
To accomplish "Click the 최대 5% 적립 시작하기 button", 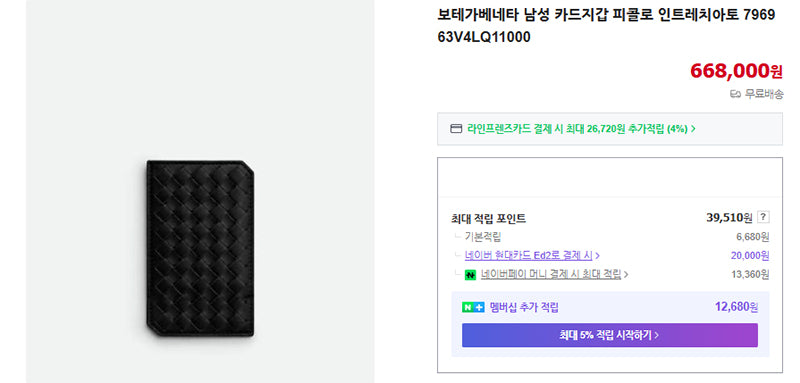I will (610, 335).
